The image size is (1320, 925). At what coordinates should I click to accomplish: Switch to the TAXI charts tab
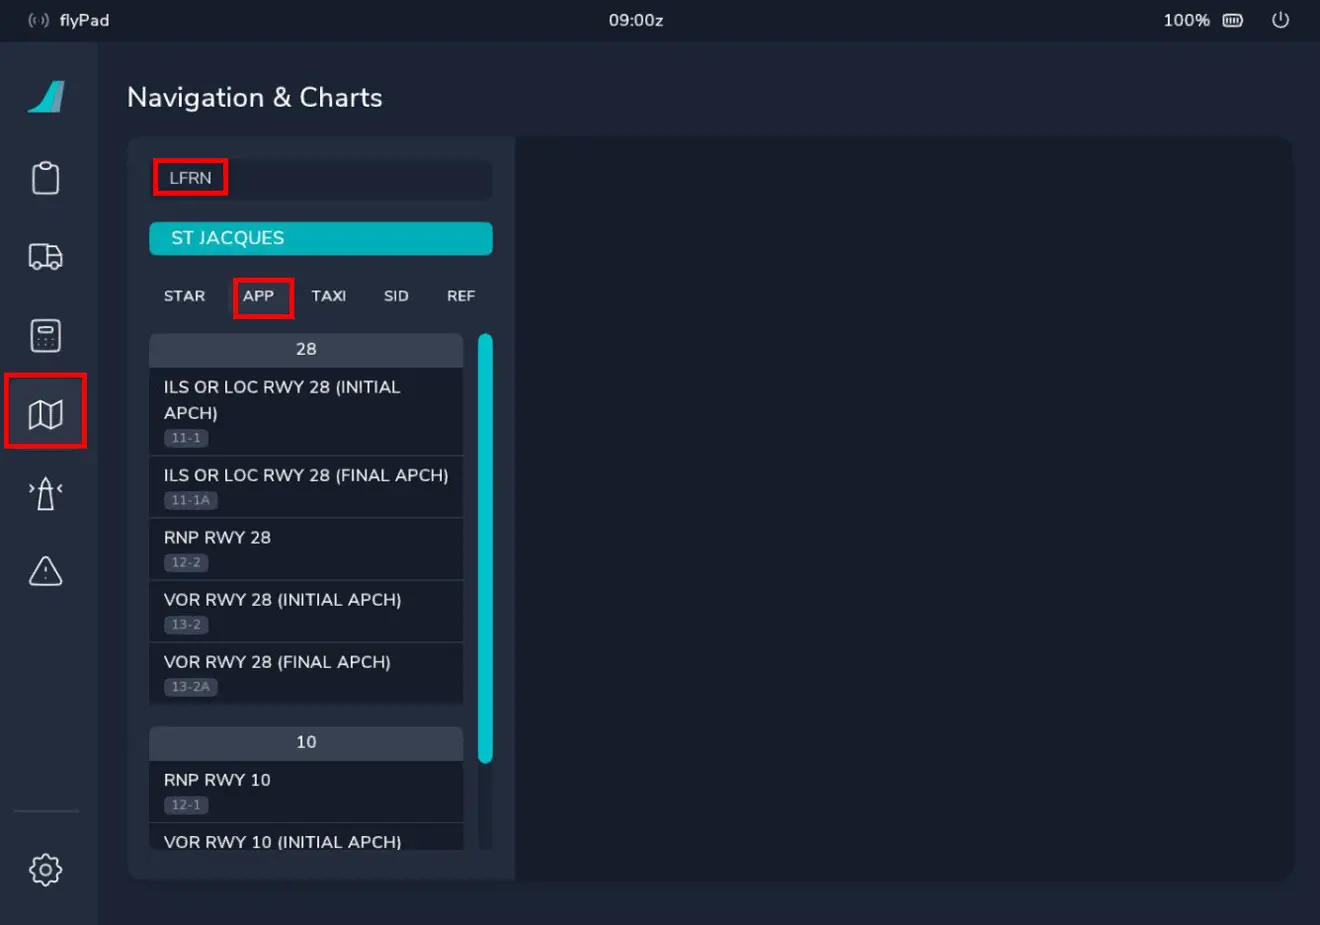329,296
